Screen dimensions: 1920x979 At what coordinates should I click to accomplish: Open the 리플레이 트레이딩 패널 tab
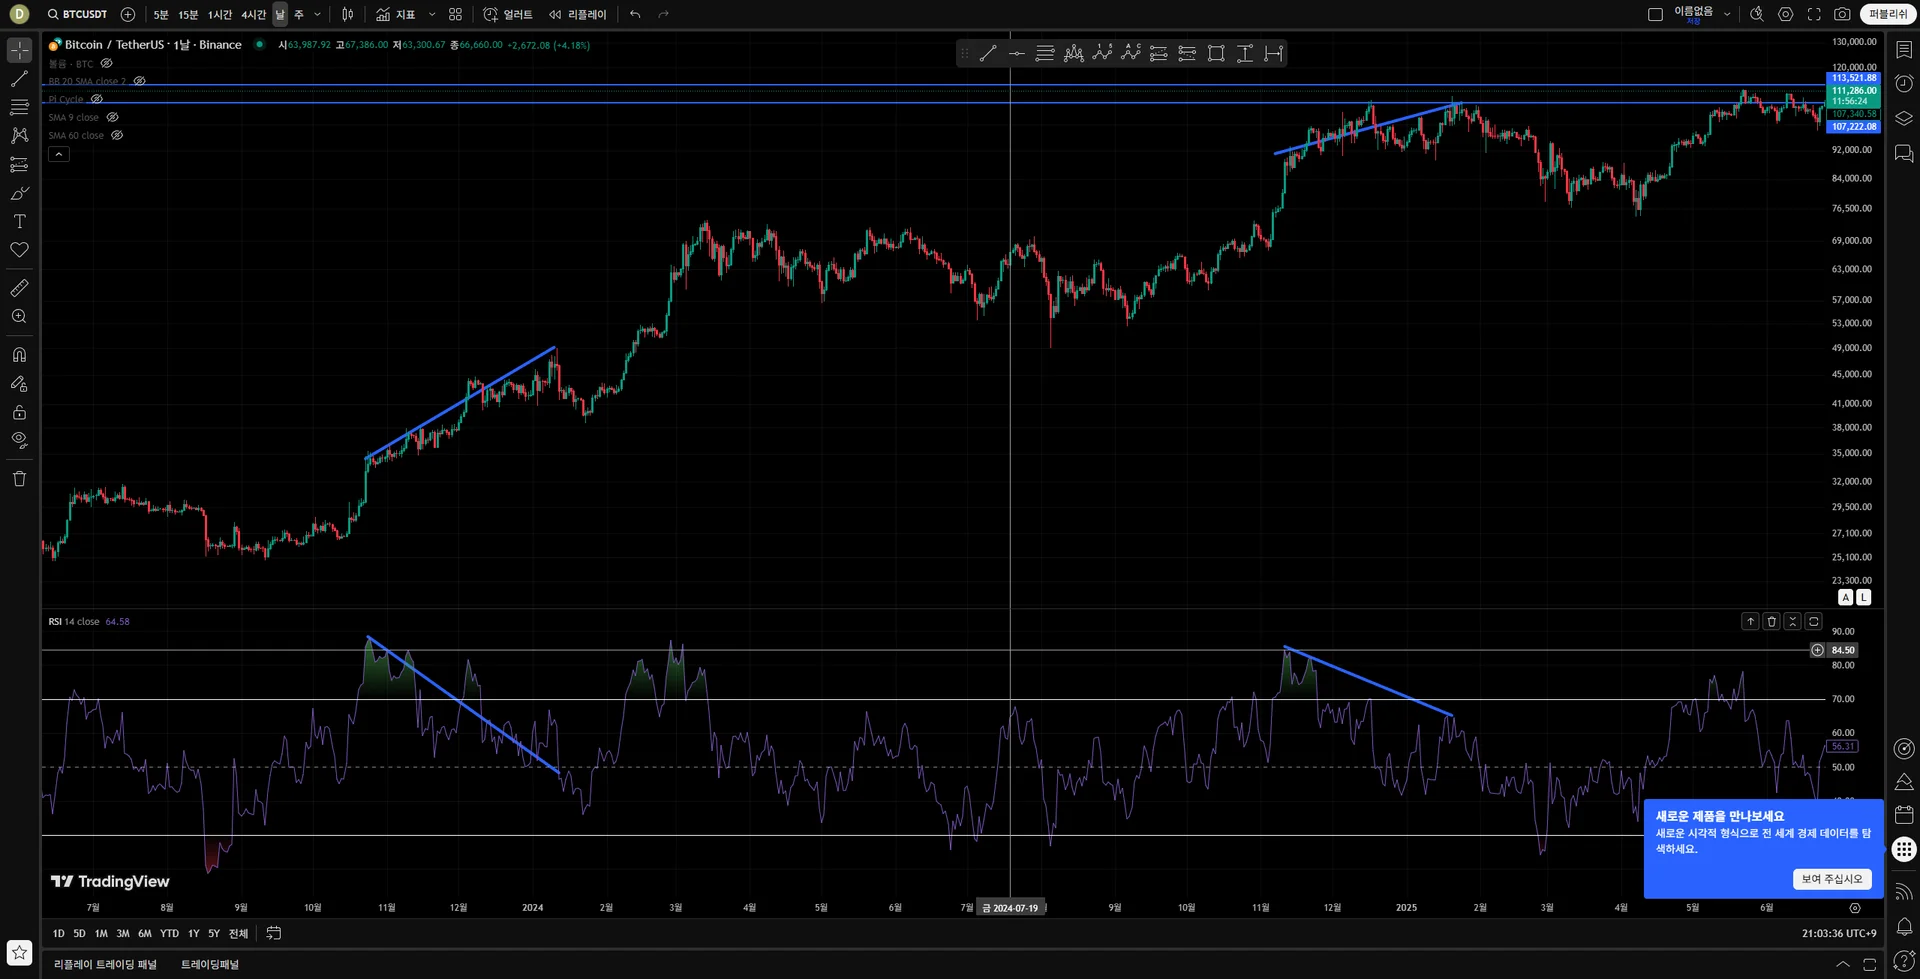pyautogui.click(x=105, y=964)
